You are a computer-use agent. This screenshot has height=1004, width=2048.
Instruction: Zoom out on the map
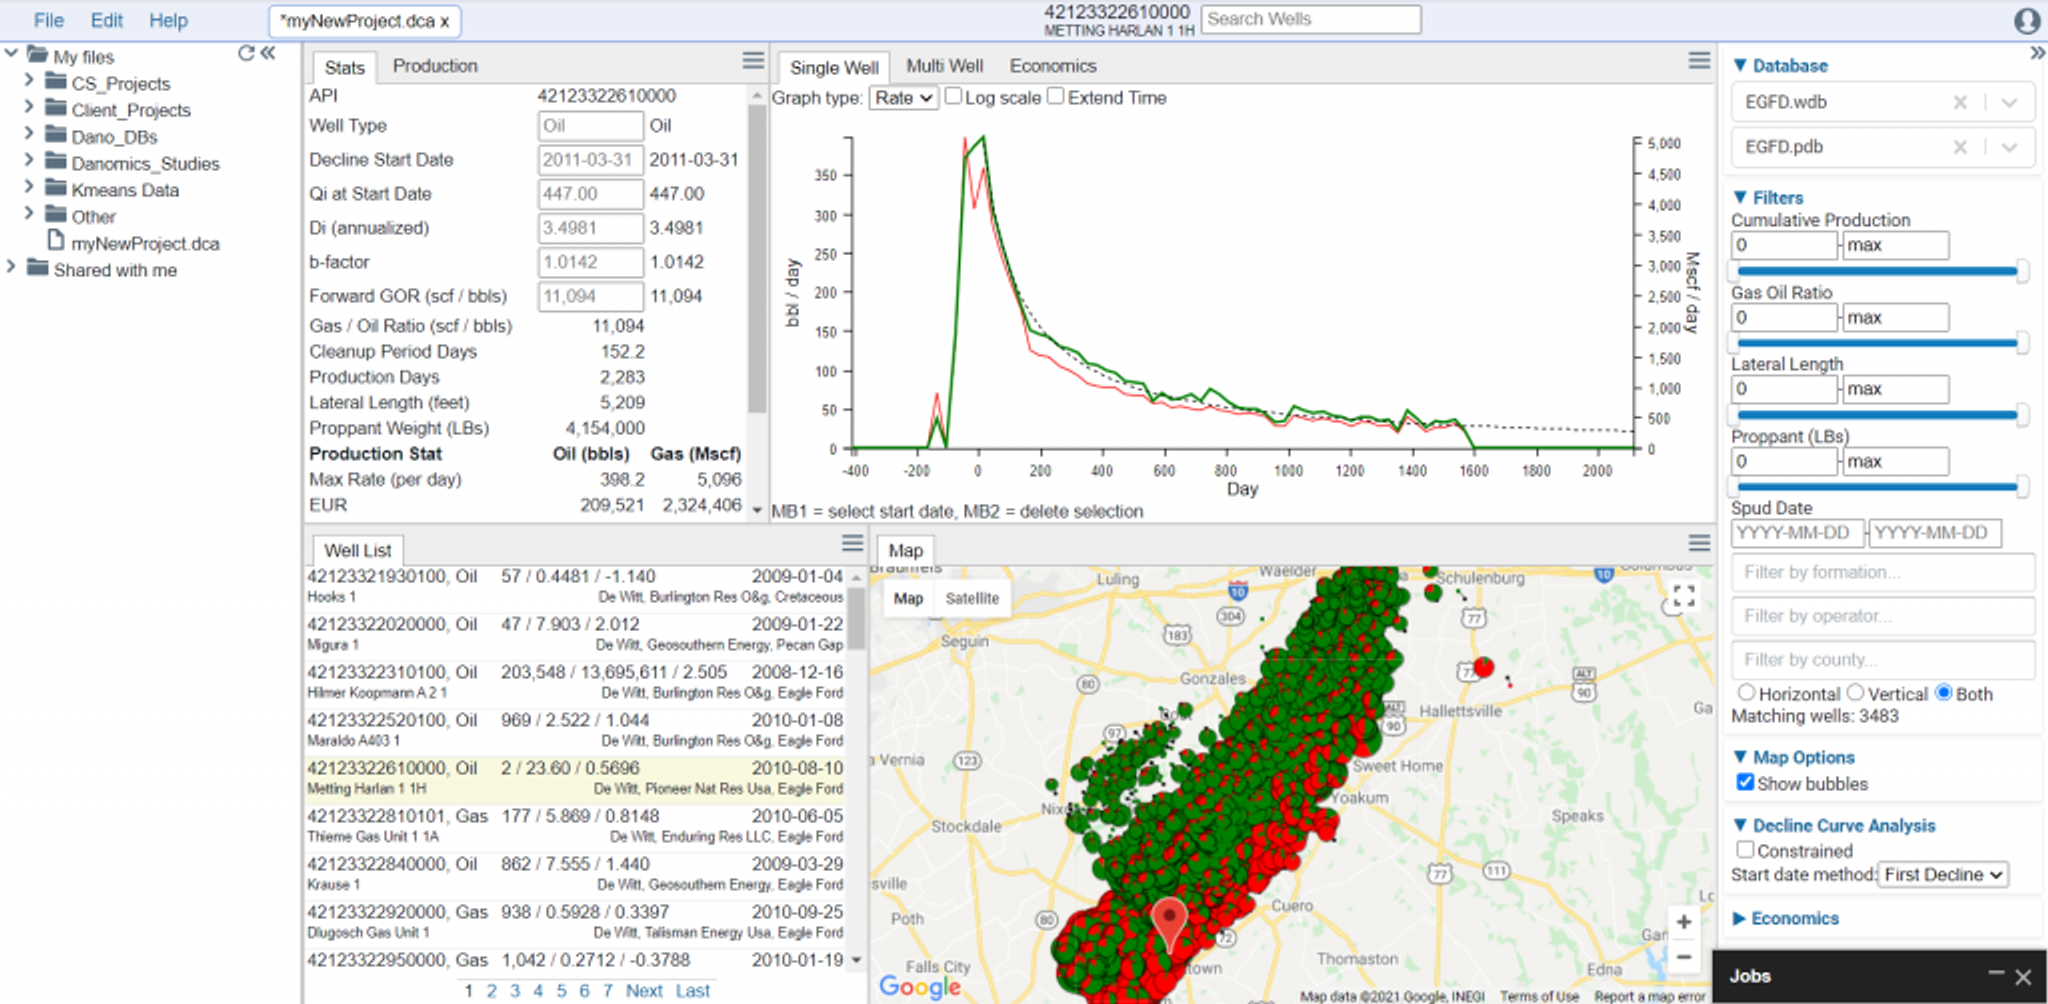click(x=1683, y=957)
